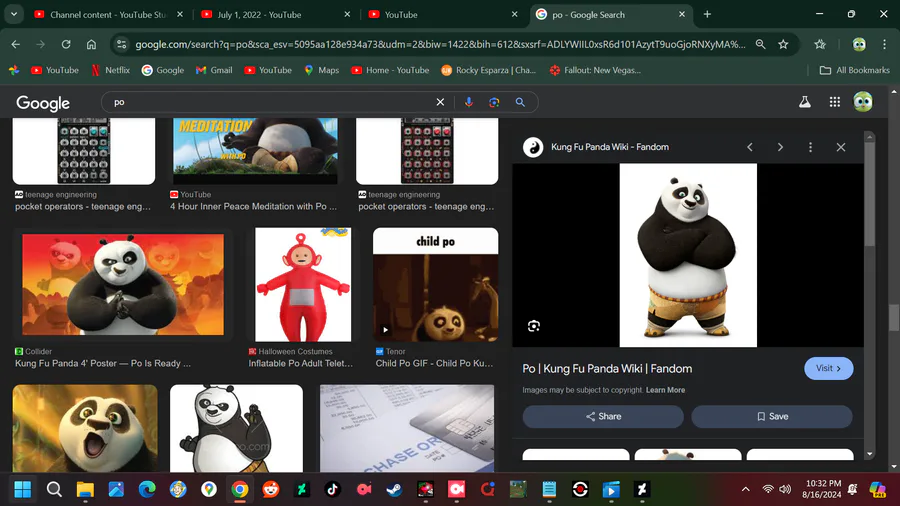
Task: Open Child Po GIF result
Action: point(436,285)
